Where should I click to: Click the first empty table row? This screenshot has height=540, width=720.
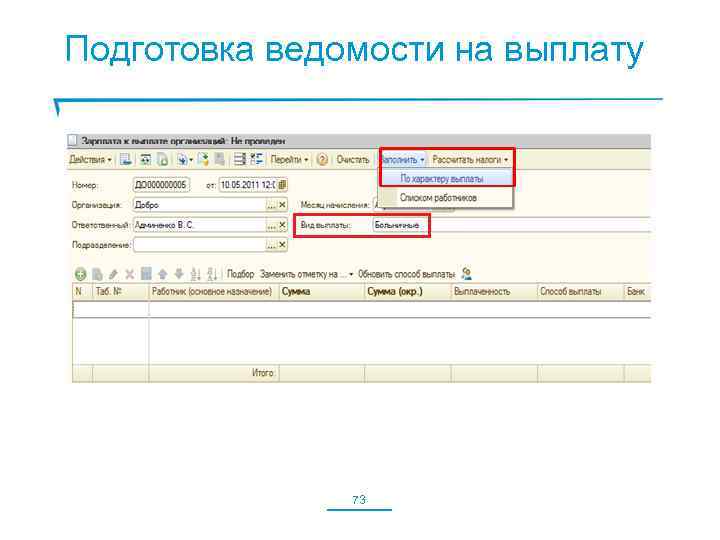[362, 309]
